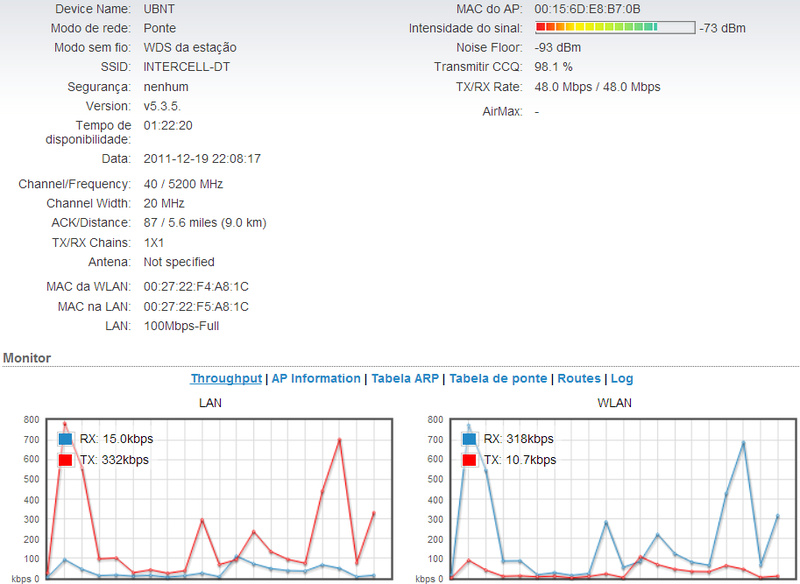Click wireless mode WDS da estação
Screen dimensions: 800x584
(x=190, y=47)
